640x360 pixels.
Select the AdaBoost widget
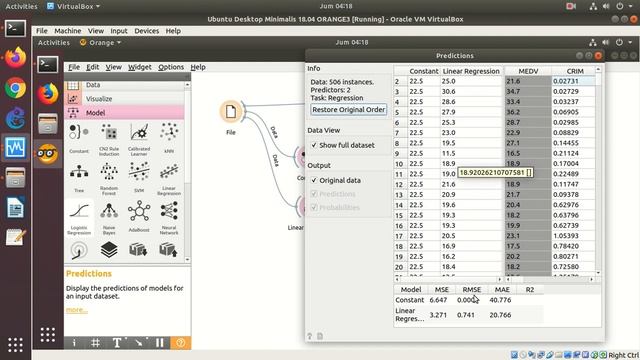click(139, 217)
